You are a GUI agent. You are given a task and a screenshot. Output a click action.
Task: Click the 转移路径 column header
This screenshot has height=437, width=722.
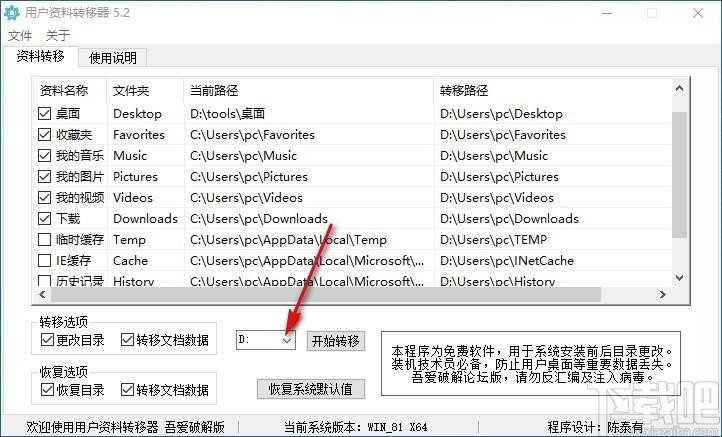[x=553, y=90]
